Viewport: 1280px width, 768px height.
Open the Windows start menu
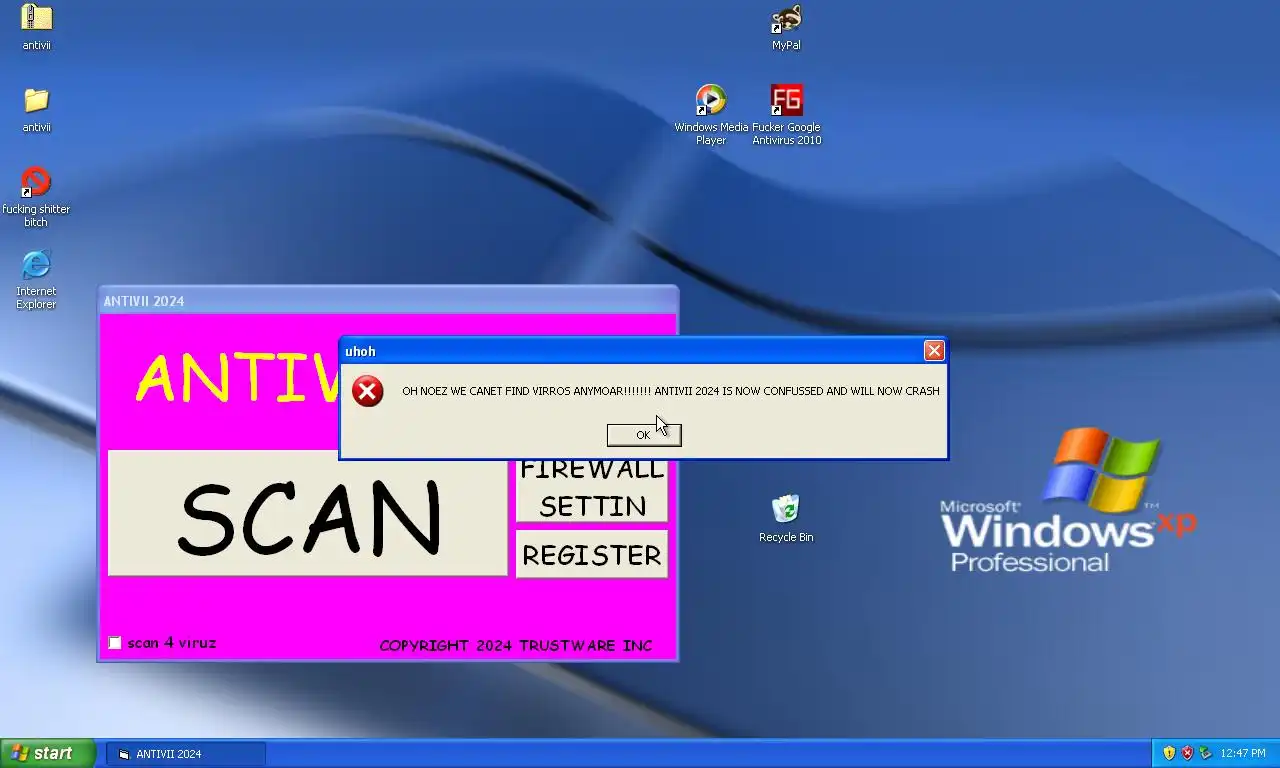[48, 753]
